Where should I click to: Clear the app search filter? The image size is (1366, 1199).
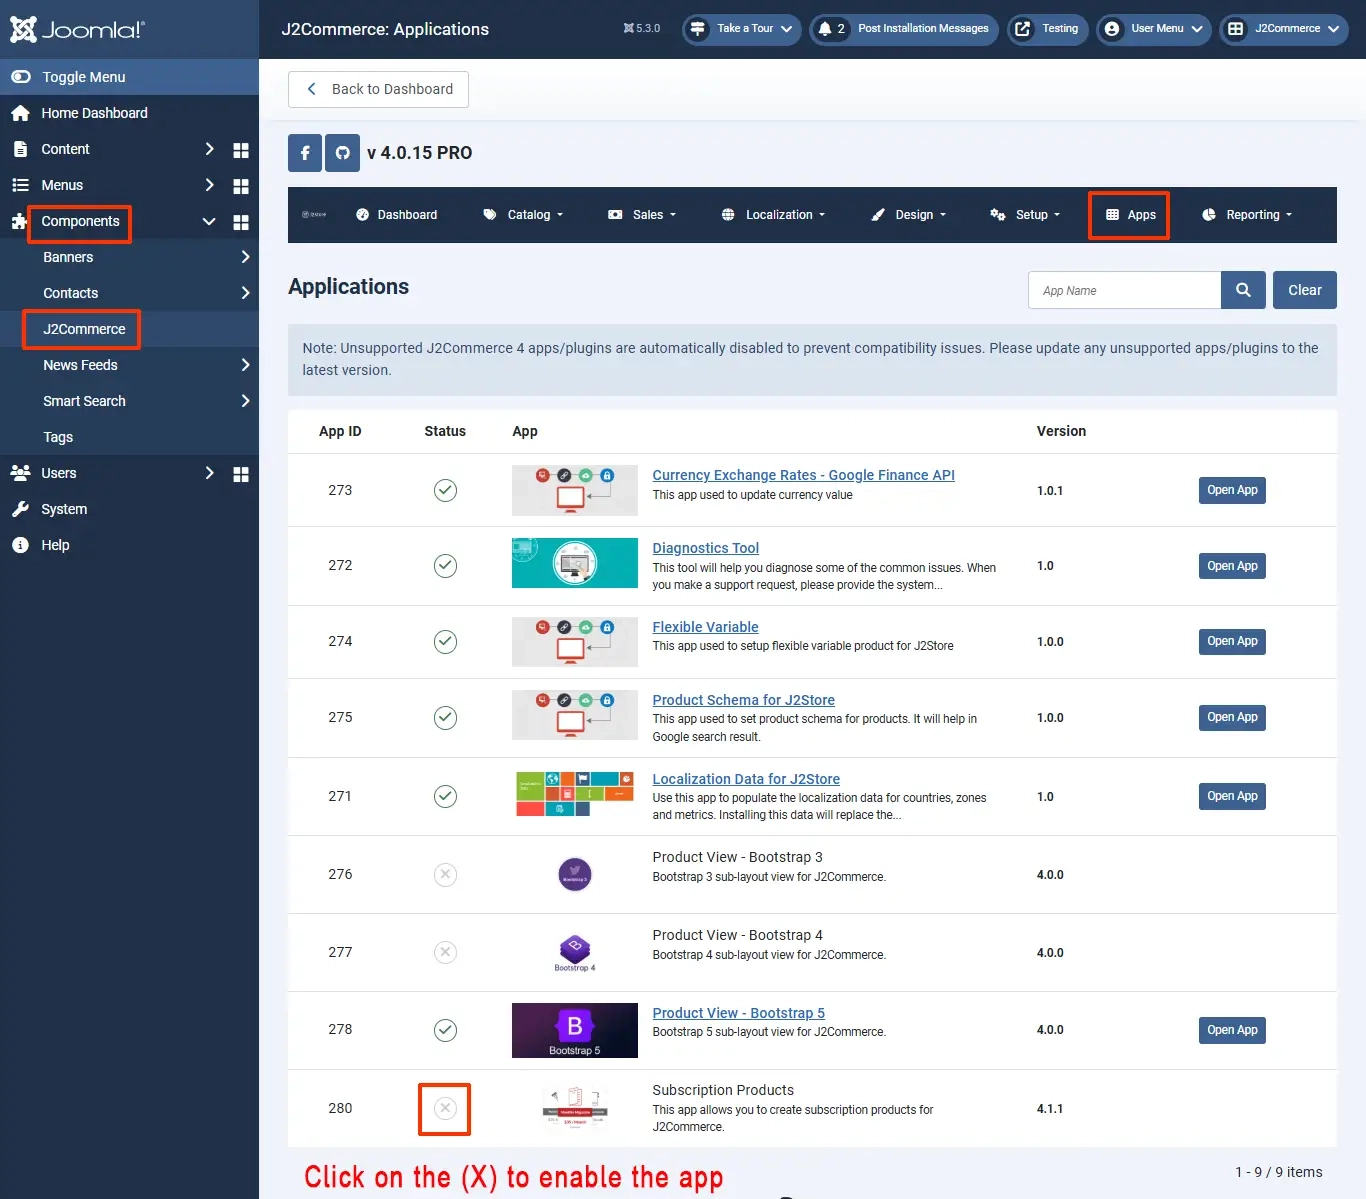[x=1305, y=290]
